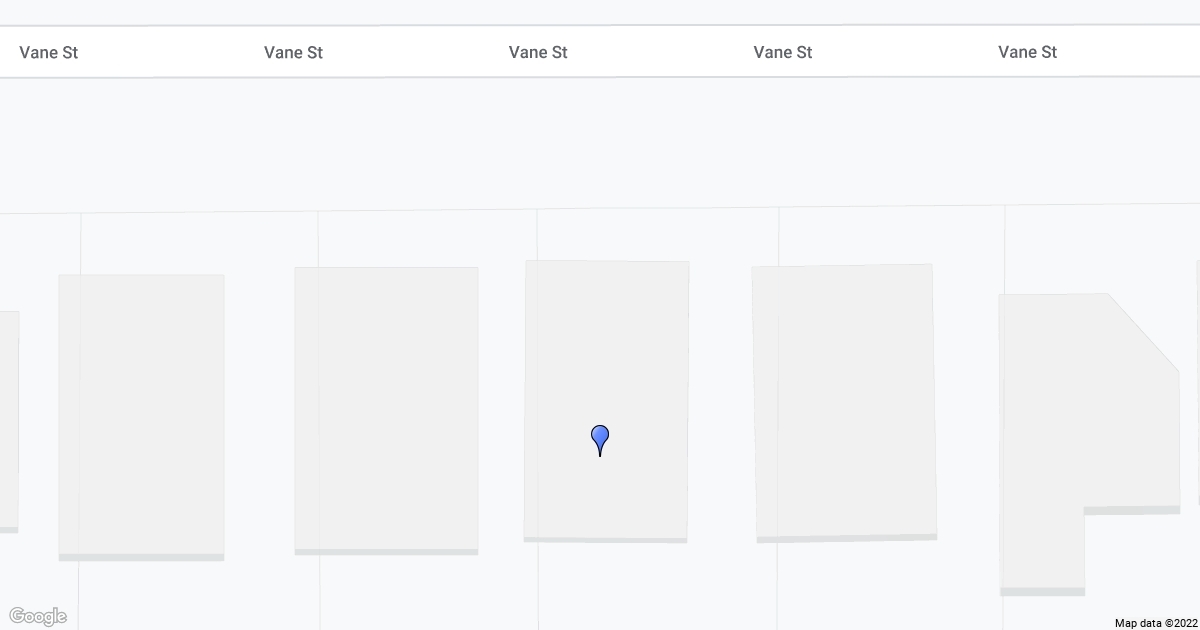
Task: Click the blue map pin marker
Action: (x=600, y=440)
